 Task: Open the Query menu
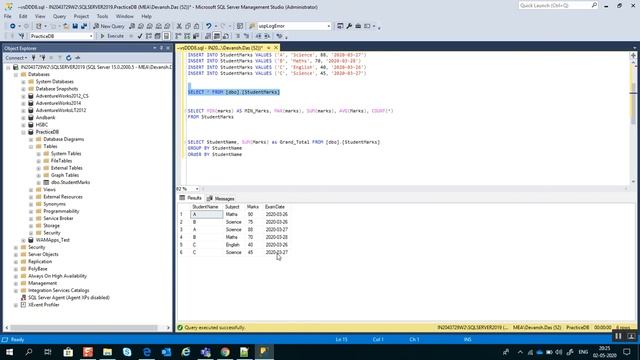pyautogui.click(x=59, y=16)
